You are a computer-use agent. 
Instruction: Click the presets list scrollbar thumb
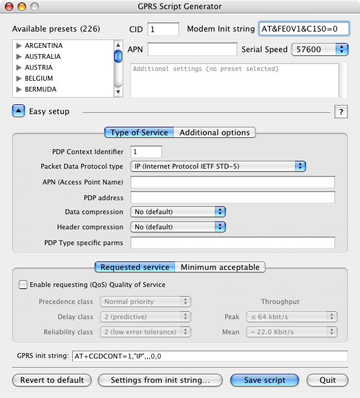point(118,56)
